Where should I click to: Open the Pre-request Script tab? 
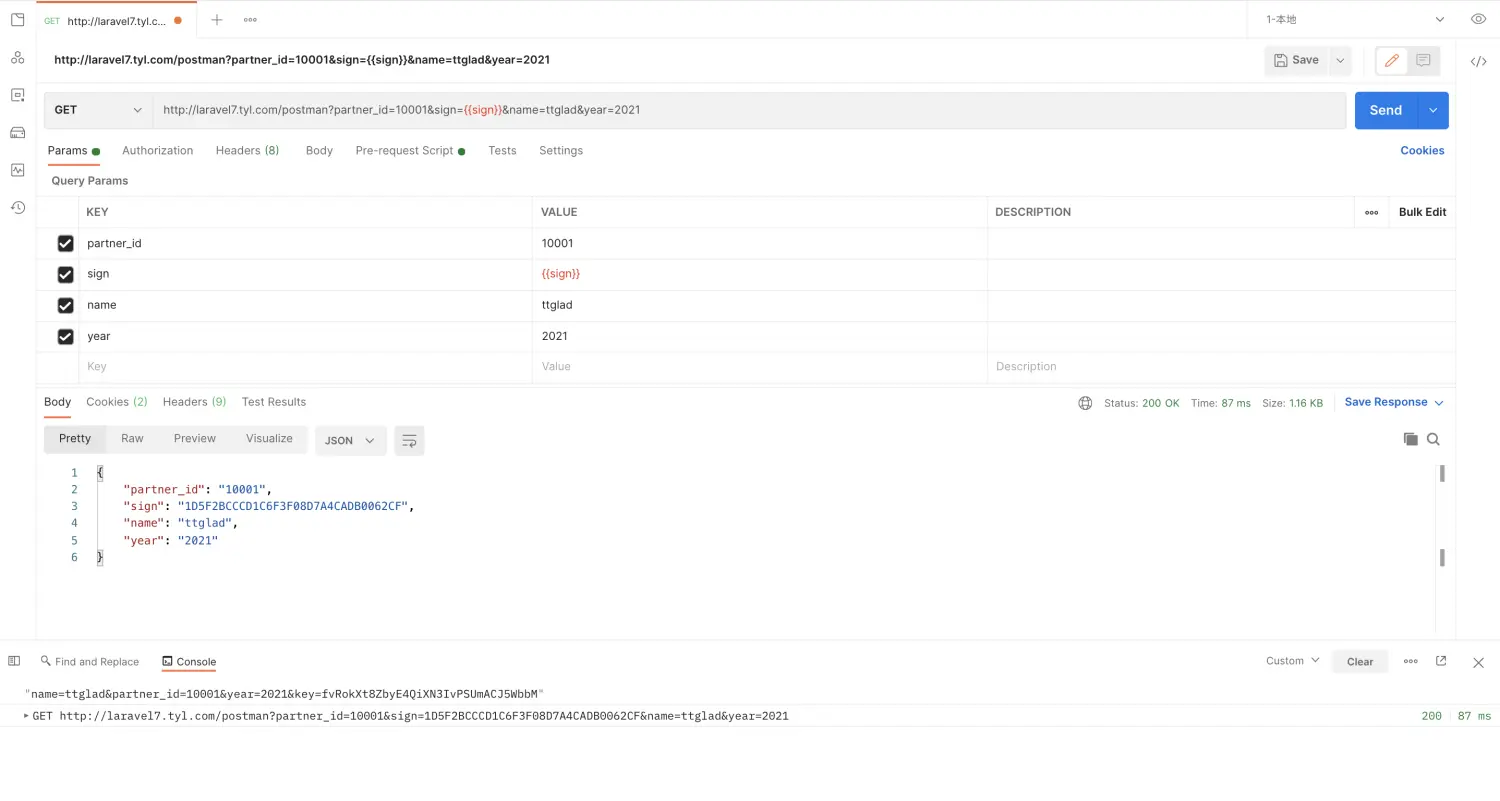[x=410, y=150]
